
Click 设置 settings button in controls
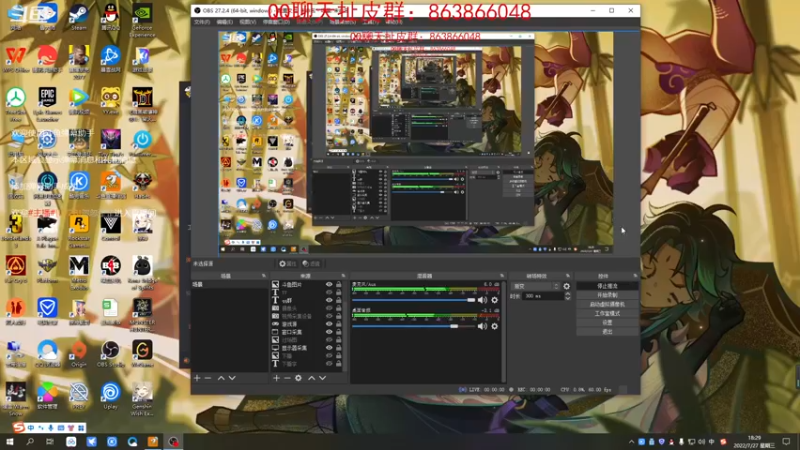607,323
